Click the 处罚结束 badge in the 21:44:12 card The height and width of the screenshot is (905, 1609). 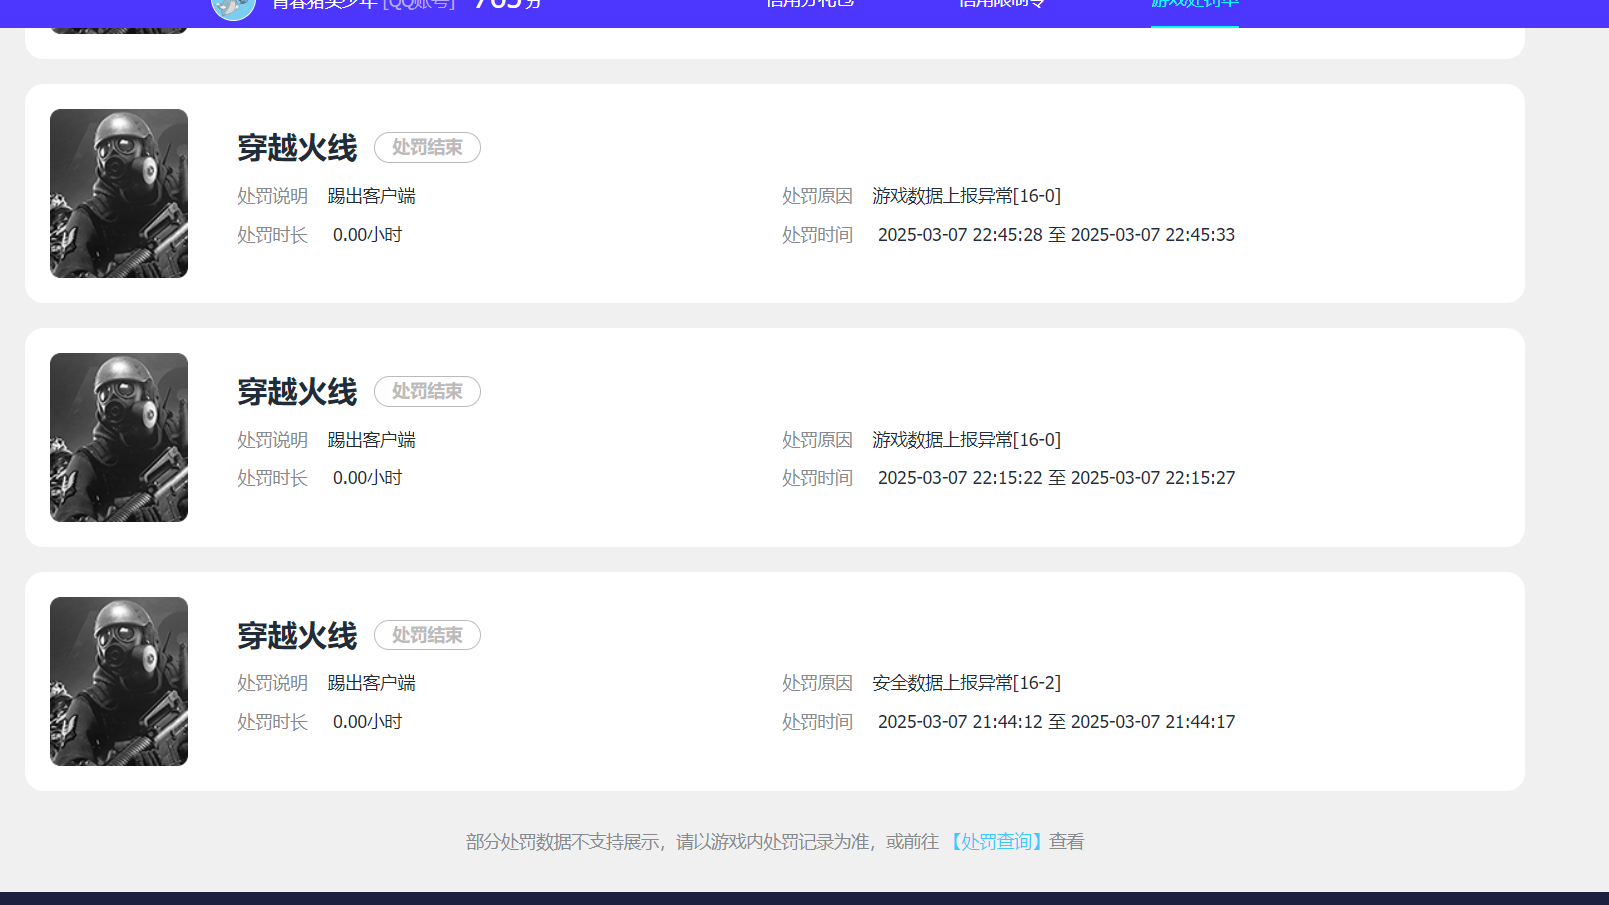[x=427, y=635]
